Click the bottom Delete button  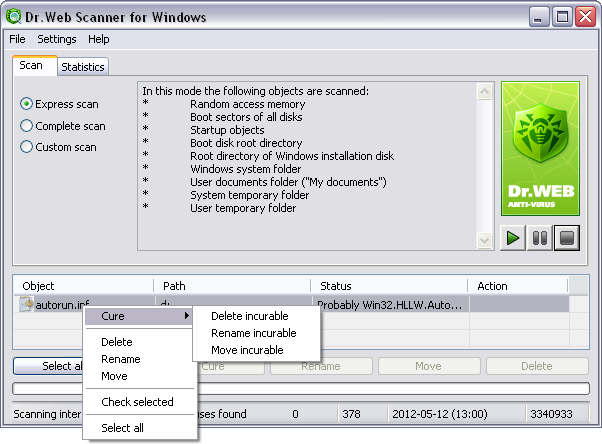[537, 366]
